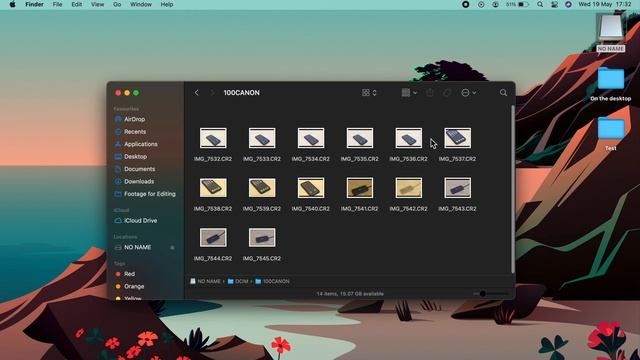The image size is (640, 360).
Task: Open the date and time display
Action: 605,4
